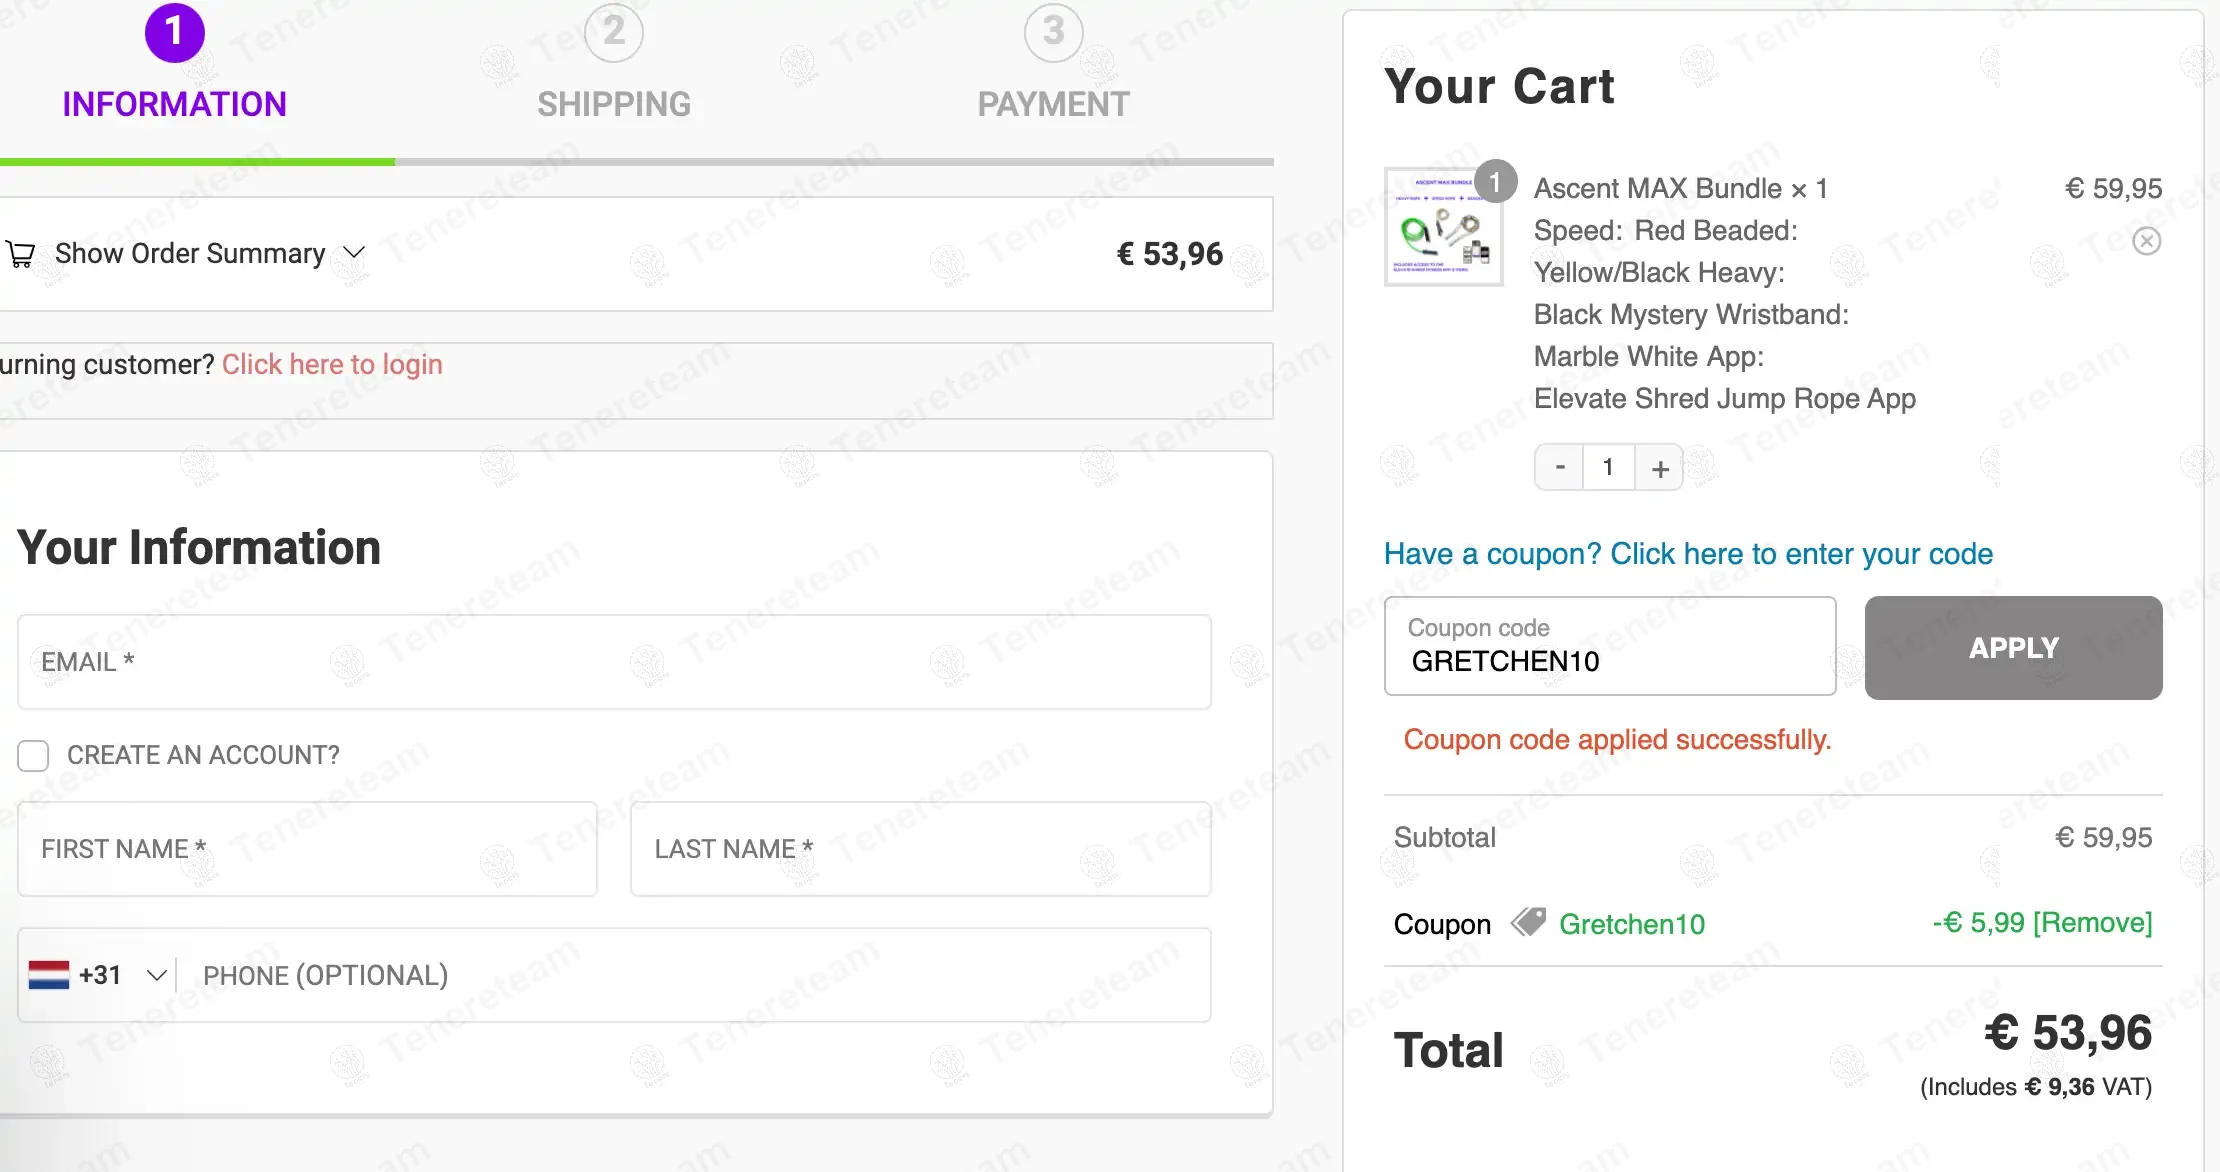Remove Ascent MAX Bundle with the X icon
2220x1172 pixels.
point(2146,241)
